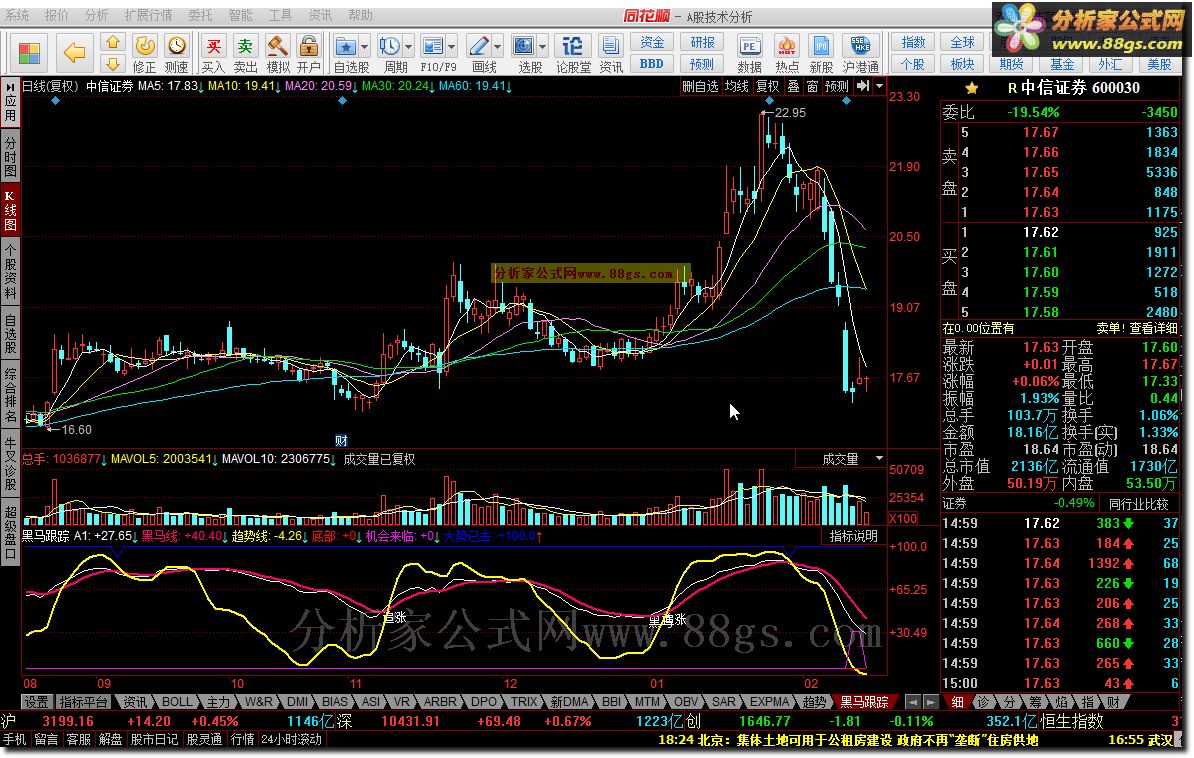Open chart header options dropdown arrow
Viewport: 1194px width, 758px height.
[x=880, y=86]
